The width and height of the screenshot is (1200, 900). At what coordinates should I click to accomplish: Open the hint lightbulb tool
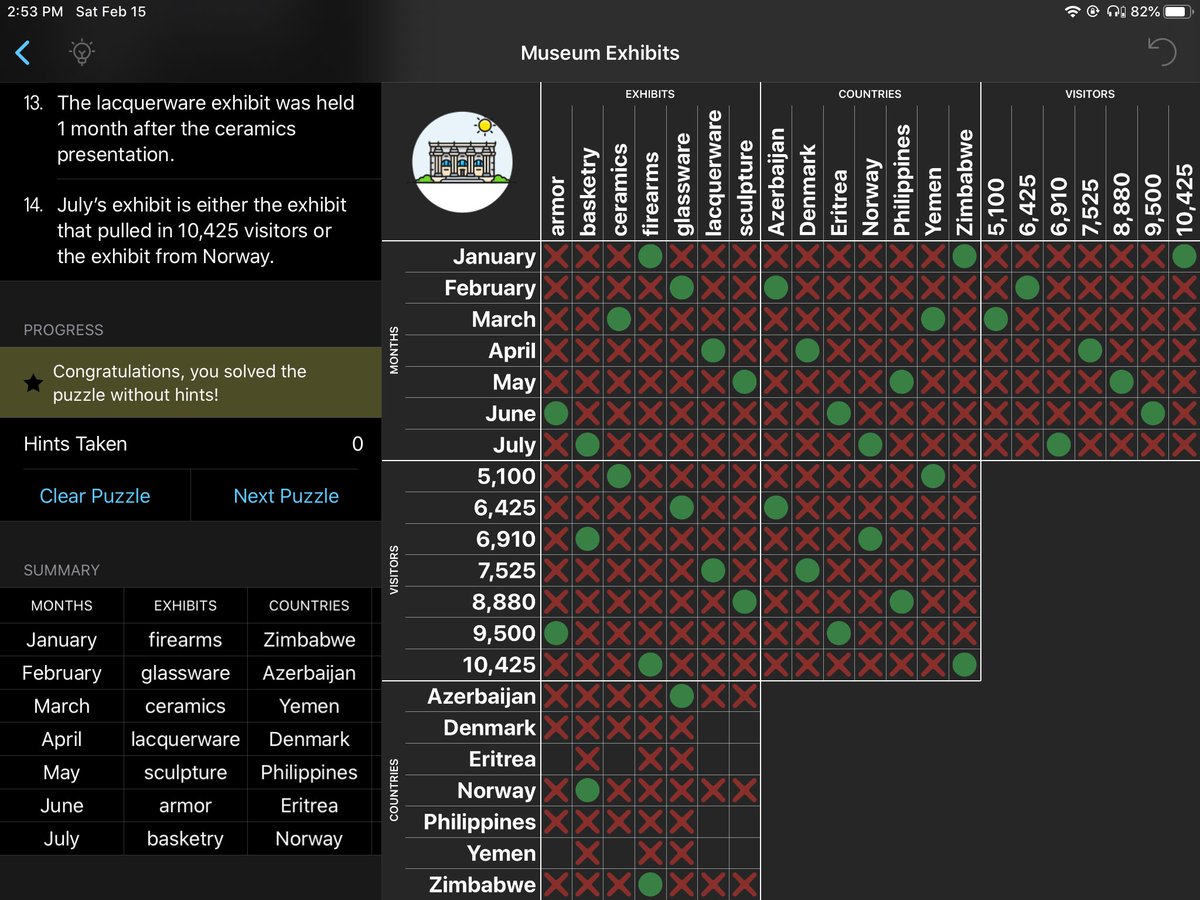[x=82, y=53]
